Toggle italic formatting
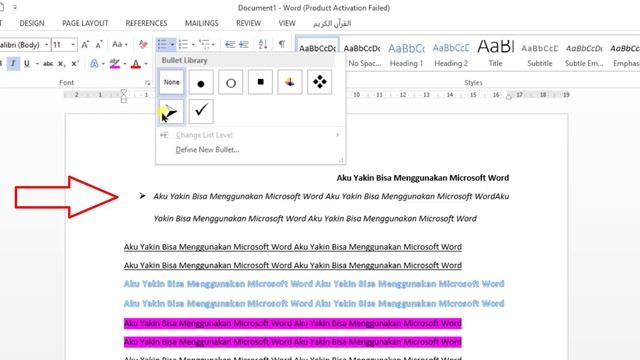This screenshot has height=360, width=640. click(x=13, y=64)
